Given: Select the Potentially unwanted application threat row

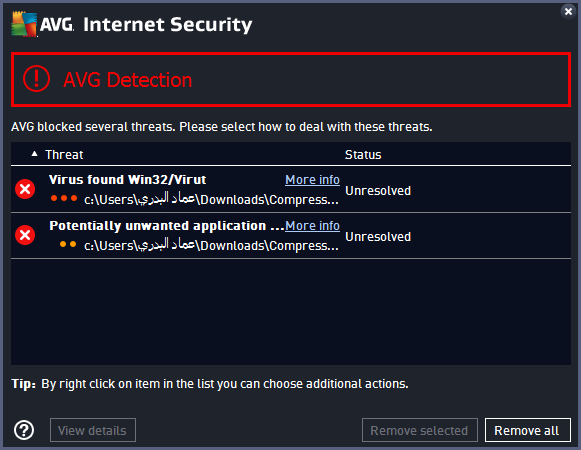Looking at the screenshot, I should (290, 236).
